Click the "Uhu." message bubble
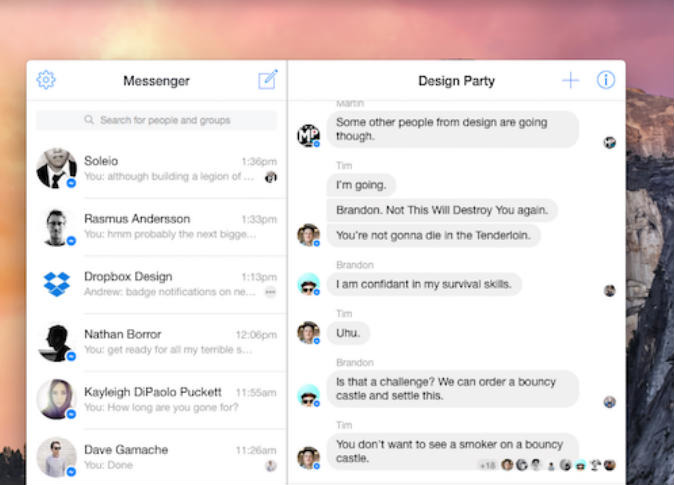Image resolution: width=674 pixels, height=485 pixels. click(349, 333)
